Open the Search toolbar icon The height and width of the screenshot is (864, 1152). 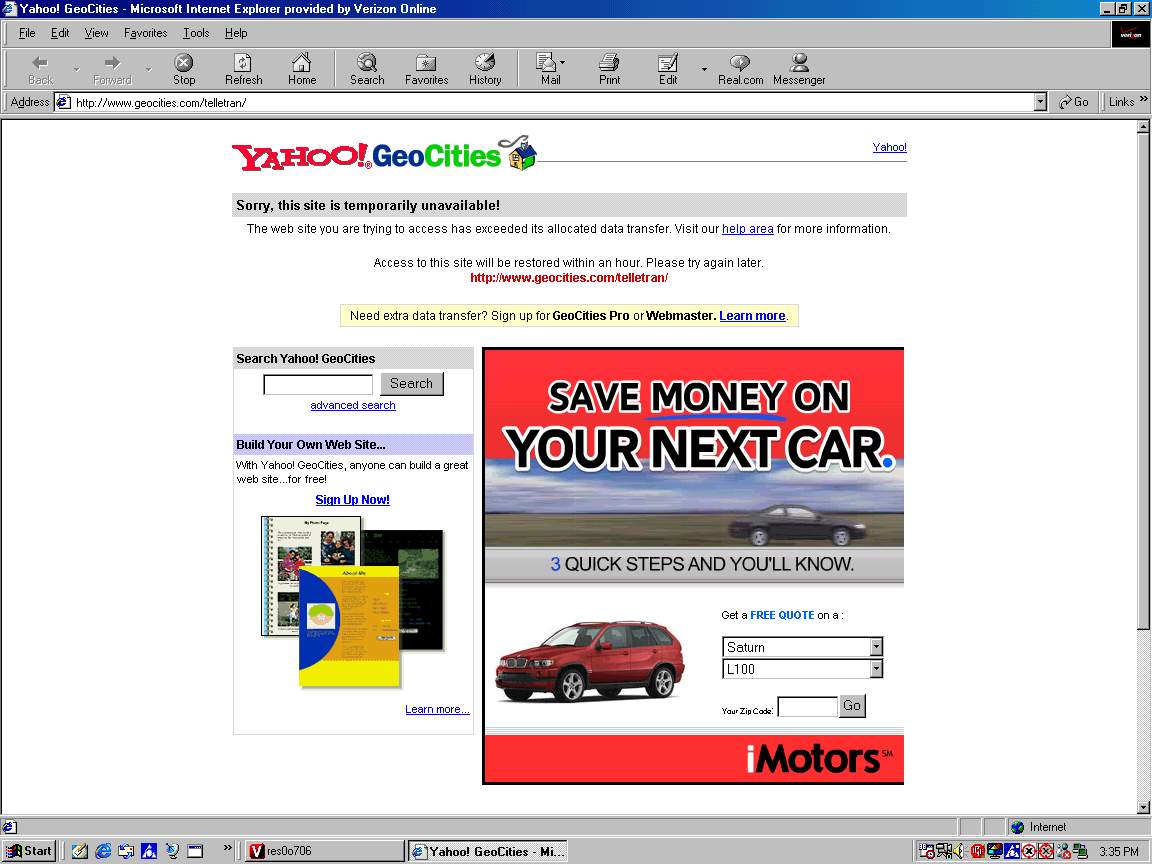(x=367, y=69)
